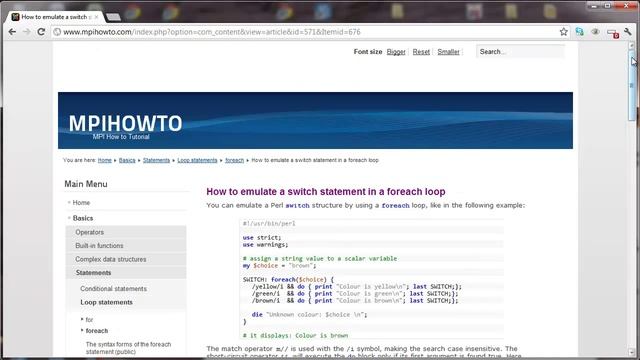Image resolution: width=640 pixels, height=360 pixels.
Task: Click the page scroll-down arrow
Action: [x=631, y=352]
